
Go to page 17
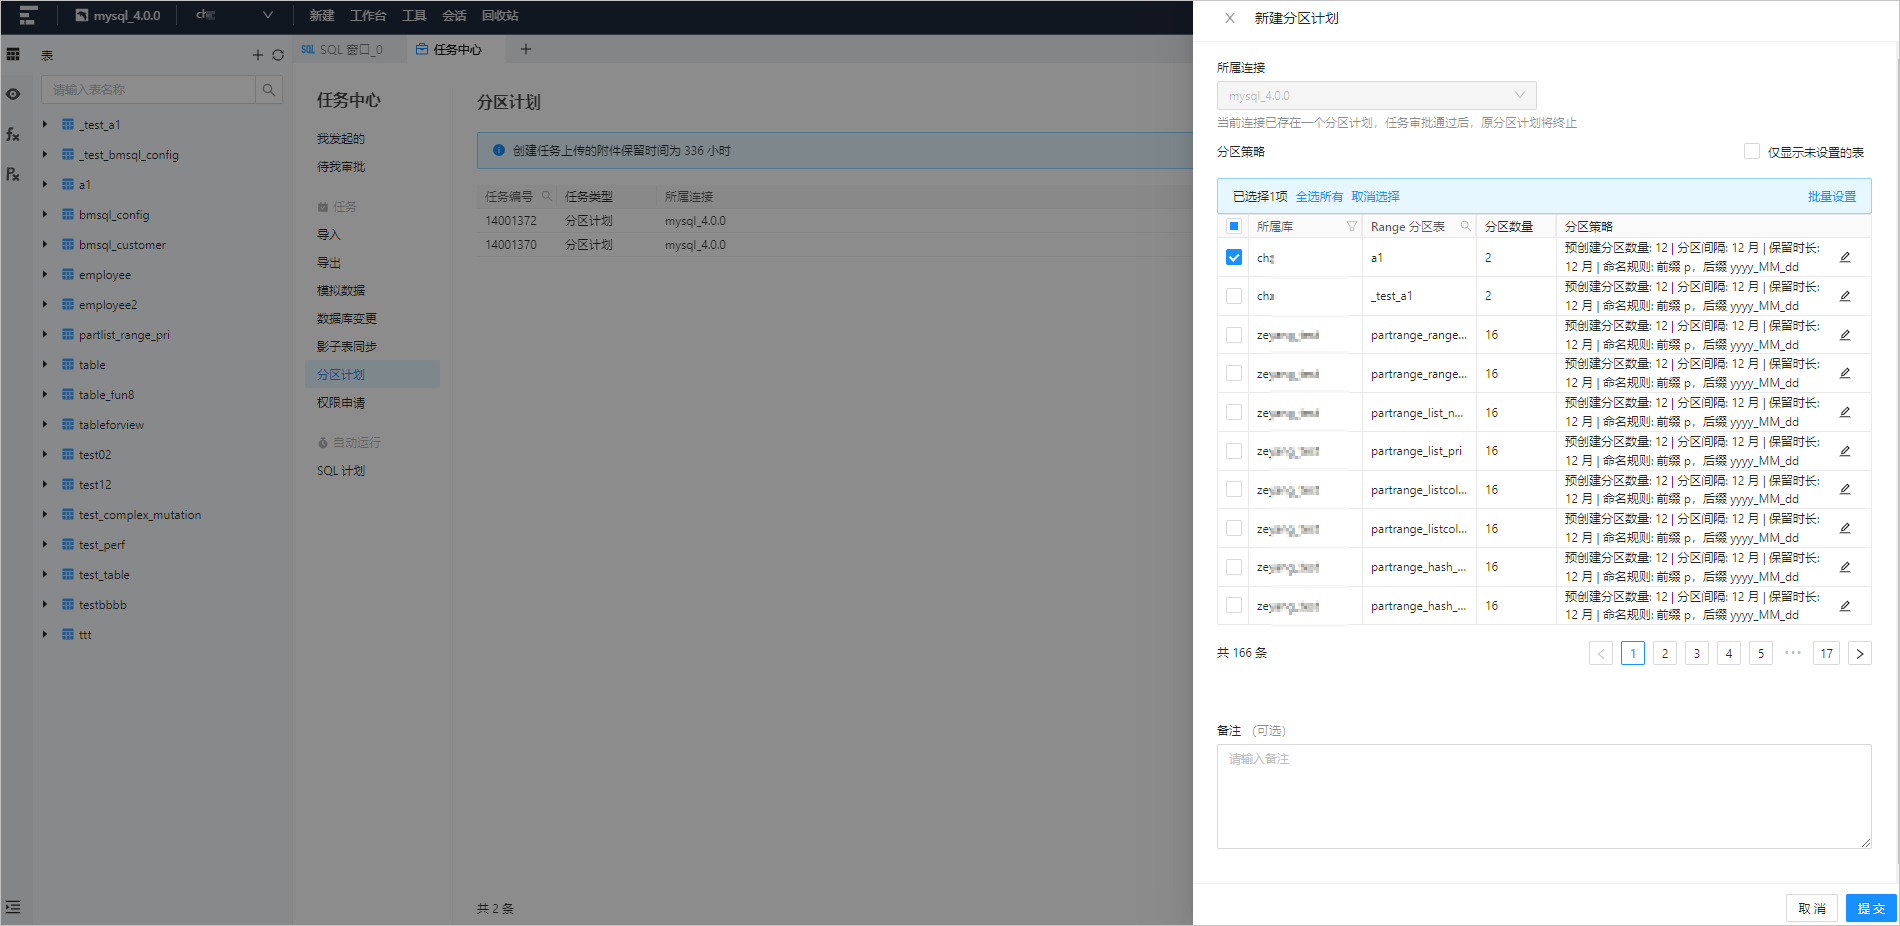point(1827,654)
